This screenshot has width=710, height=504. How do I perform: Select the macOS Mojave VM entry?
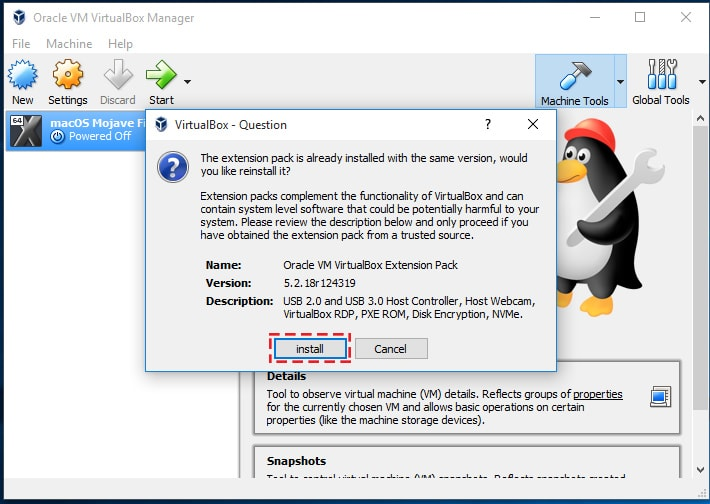tap(76, 130)
